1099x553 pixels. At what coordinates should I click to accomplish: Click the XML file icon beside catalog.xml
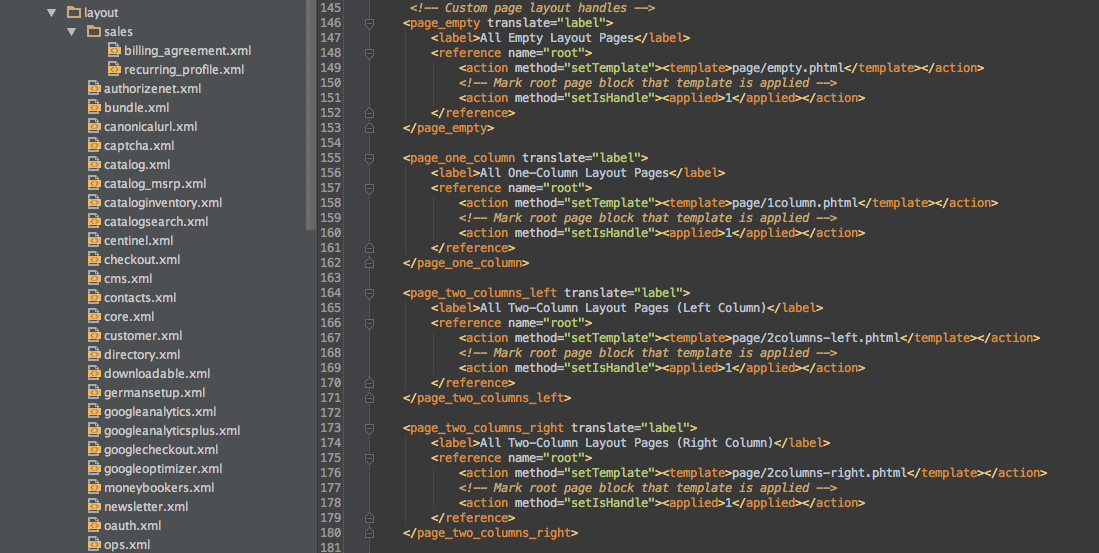click(95, 165)
